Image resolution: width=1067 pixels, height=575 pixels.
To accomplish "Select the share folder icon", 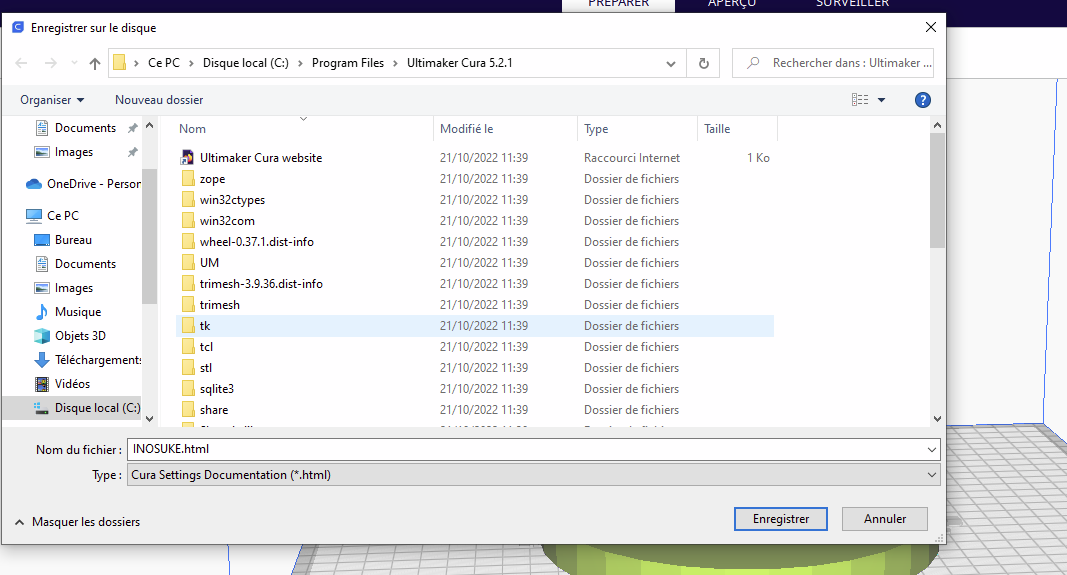I will pos(188,410).
